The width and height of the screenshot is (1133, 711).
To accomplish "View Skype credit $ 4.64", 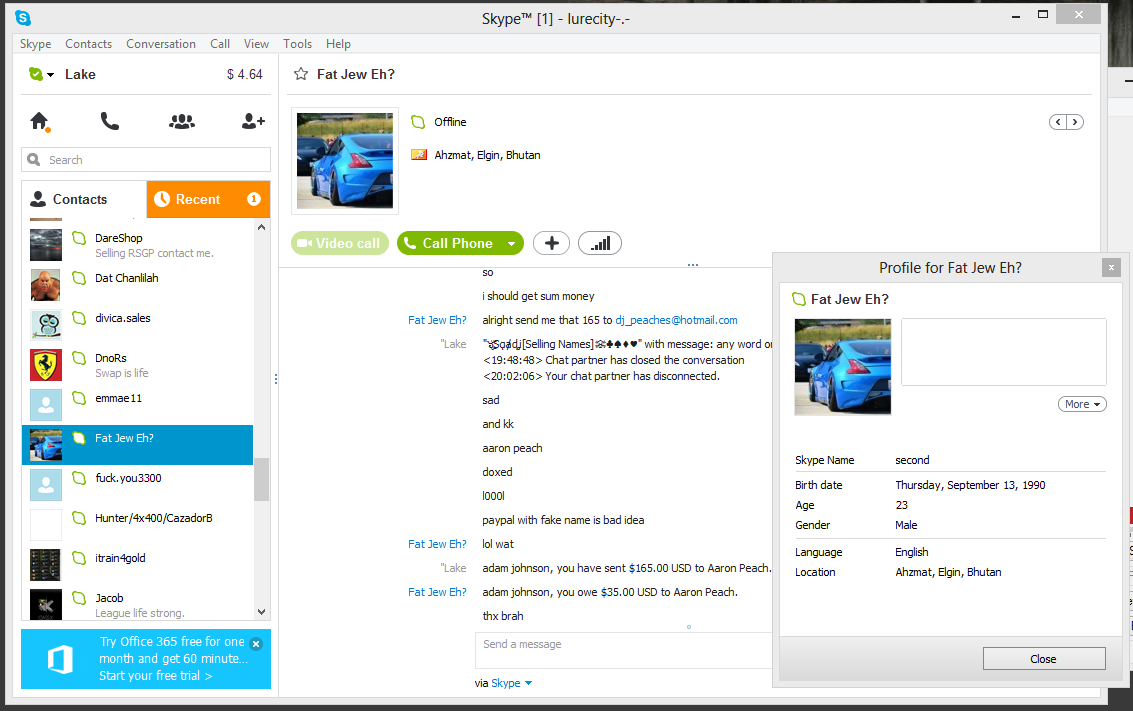I will click(x=244, y=74).
